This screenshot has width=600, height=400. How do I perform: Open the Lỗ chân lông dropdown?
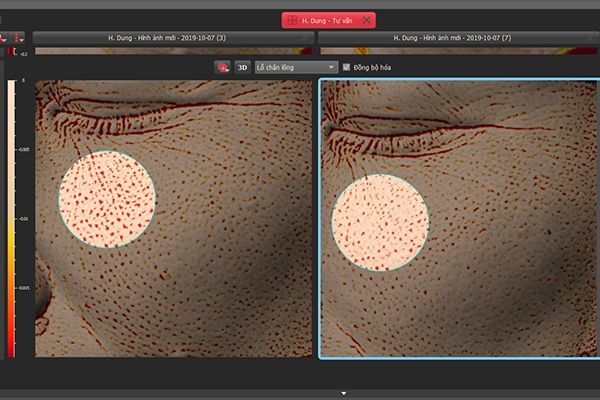click(295, 68)
